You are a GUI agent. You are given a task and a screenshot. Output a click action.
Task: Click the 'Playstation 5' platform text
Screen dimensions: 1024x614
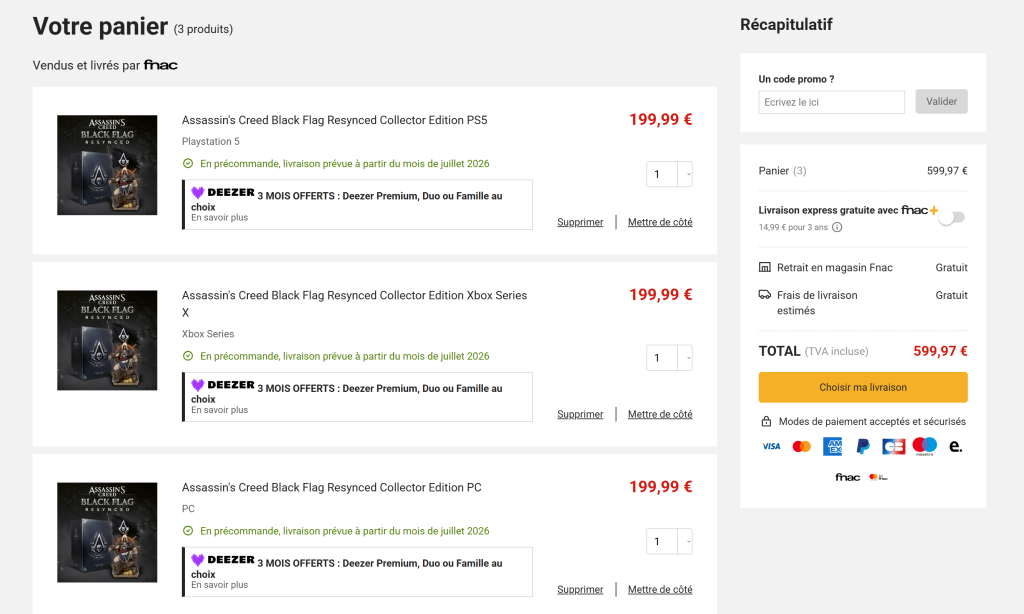210,142
